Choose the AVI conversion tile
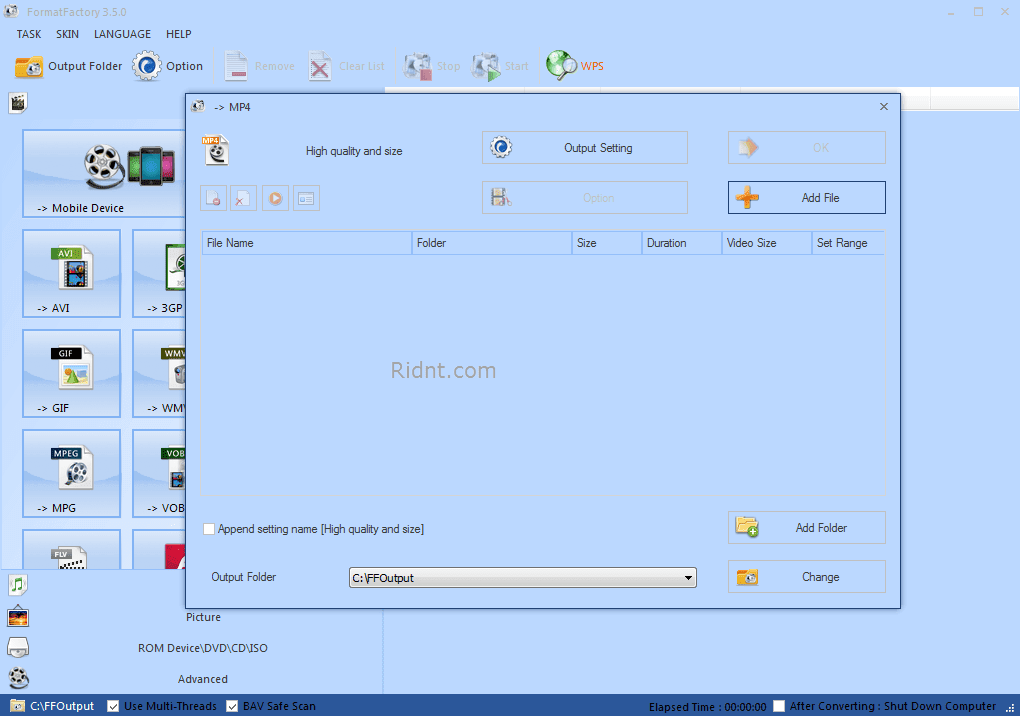The height and width of the screenshot is (716, 1020). [x=72, y=273]
